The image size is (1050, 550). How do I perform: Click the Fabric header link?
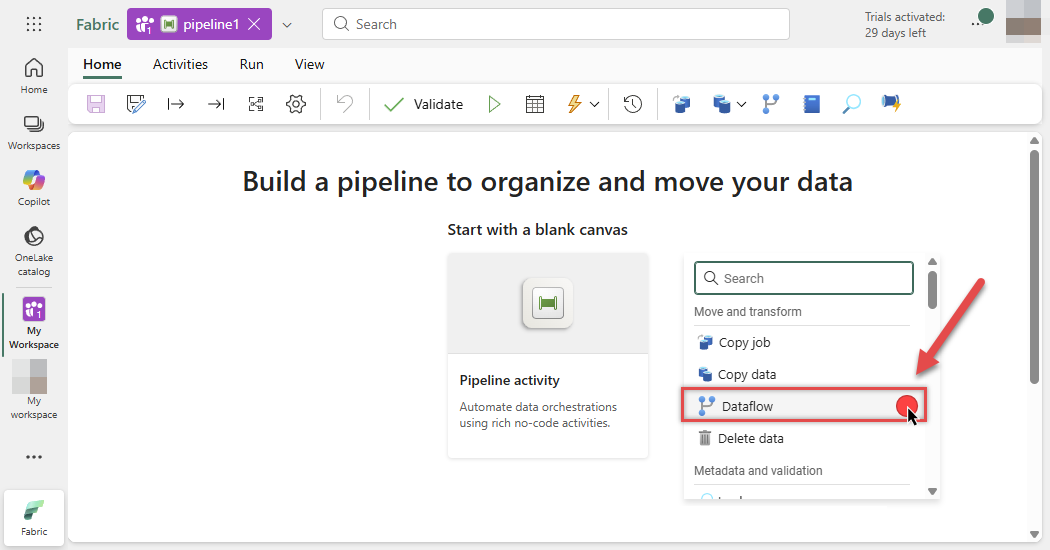pyautogui.click(x=98, y=25)
